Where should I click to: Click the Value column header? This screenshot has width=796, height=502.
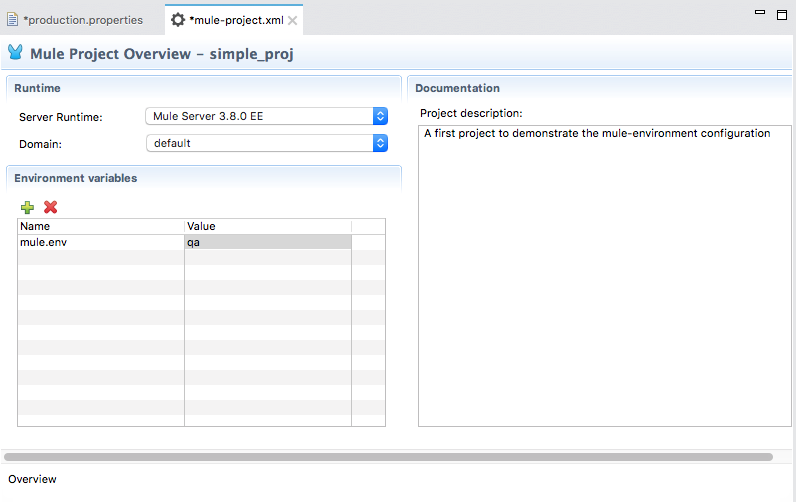coord(268,226)
